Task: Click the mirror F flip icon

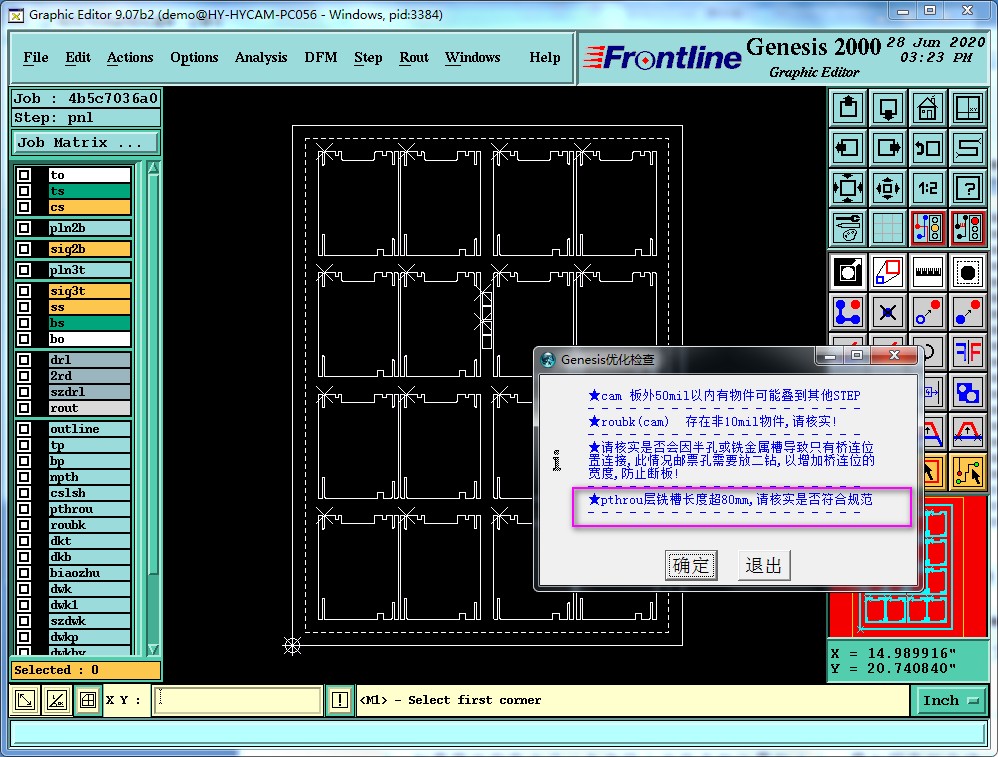Action: pyautogui.click(x=967, y=352)
